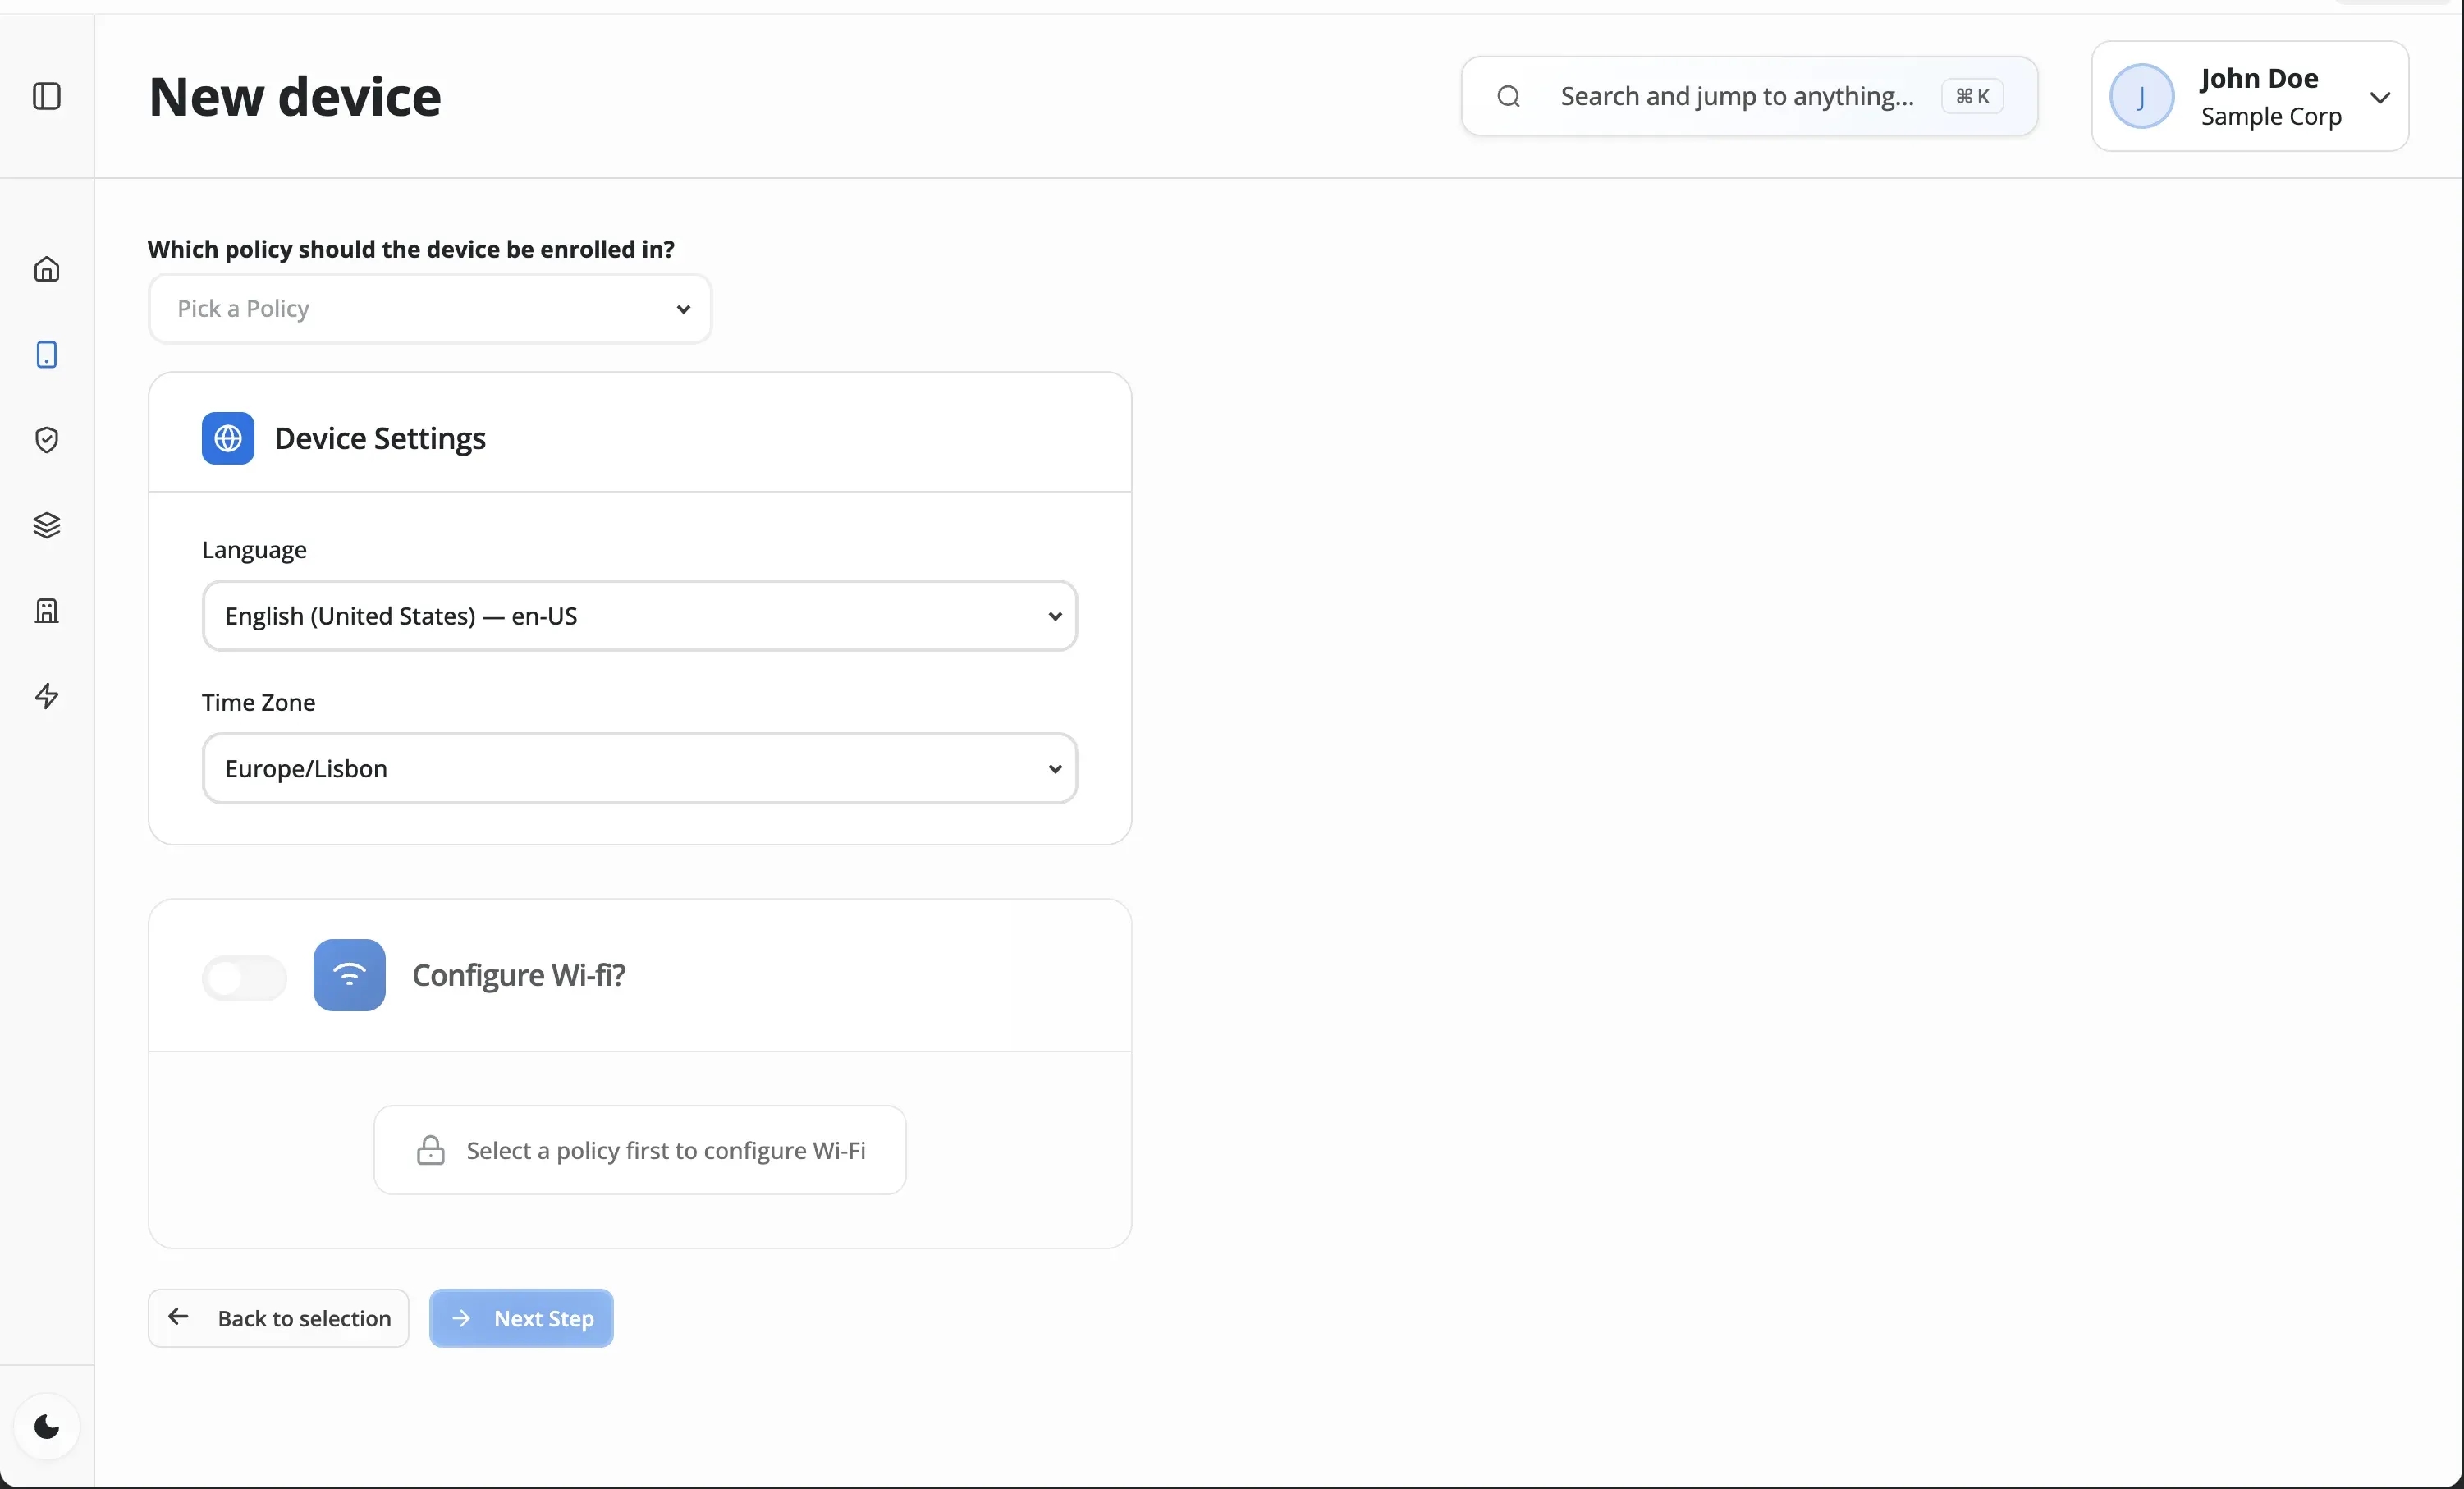Click the lock icon in Wi-Fi notice
This screenshot has width=2464, height=1489.
point(431,1150)
